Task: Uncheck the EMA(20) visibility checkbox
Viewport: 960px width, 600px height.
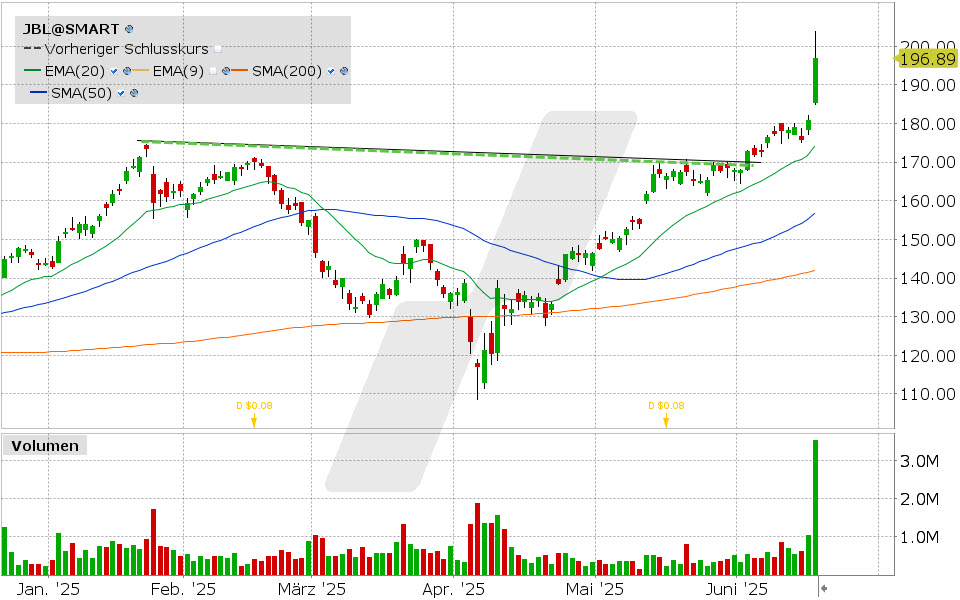Action: [x=114, y=71]
